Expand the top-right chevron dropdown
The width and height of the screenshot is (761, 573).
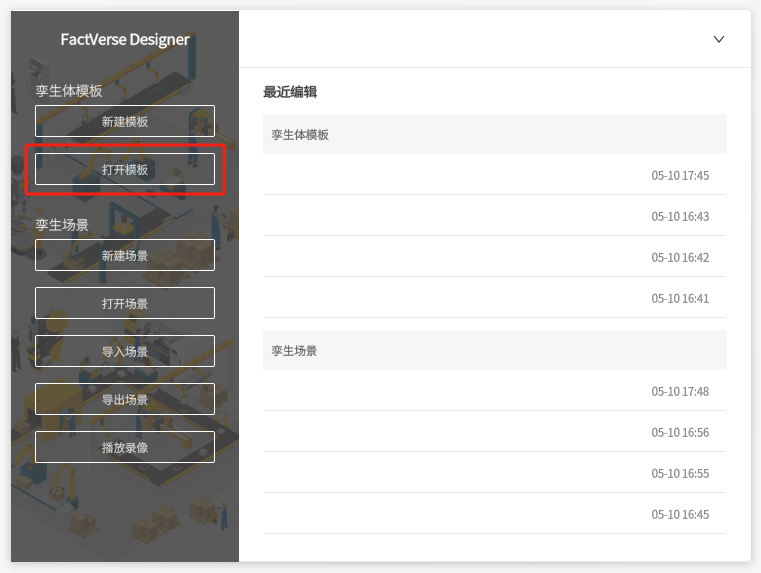tap(718, 39)
